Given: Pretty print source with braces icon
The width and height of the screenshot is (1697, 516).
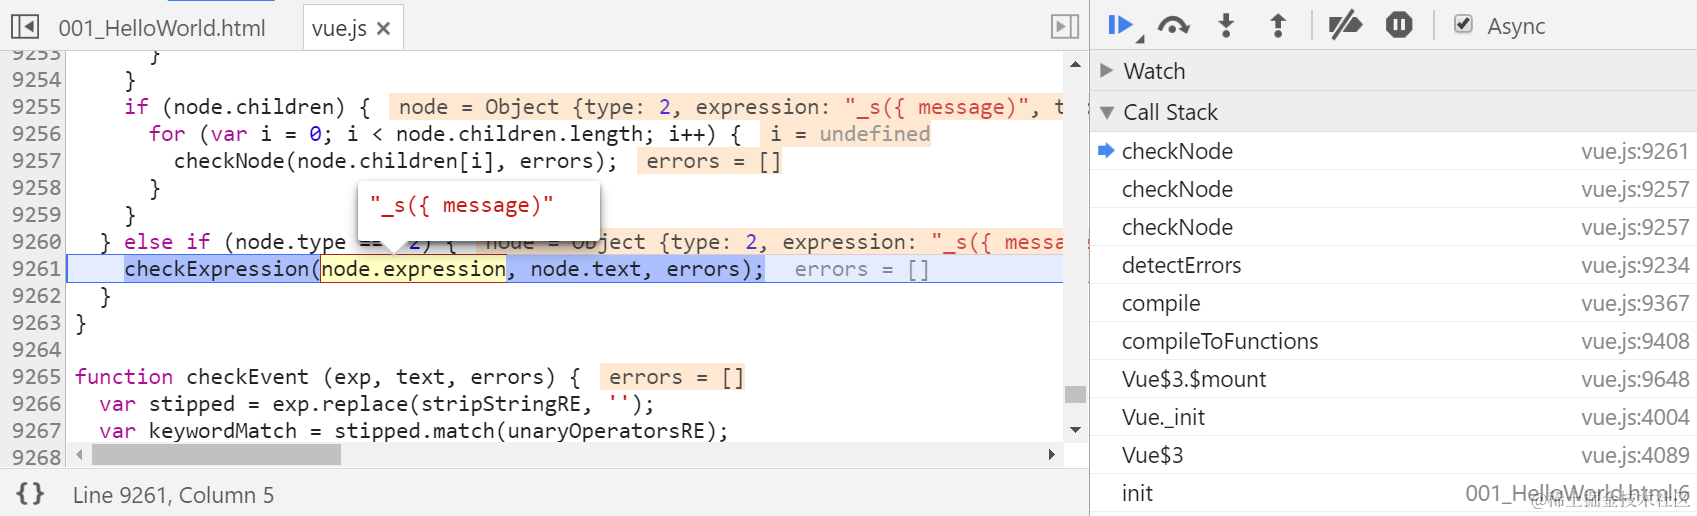Looking at the screenshot, I should point(30,494).
